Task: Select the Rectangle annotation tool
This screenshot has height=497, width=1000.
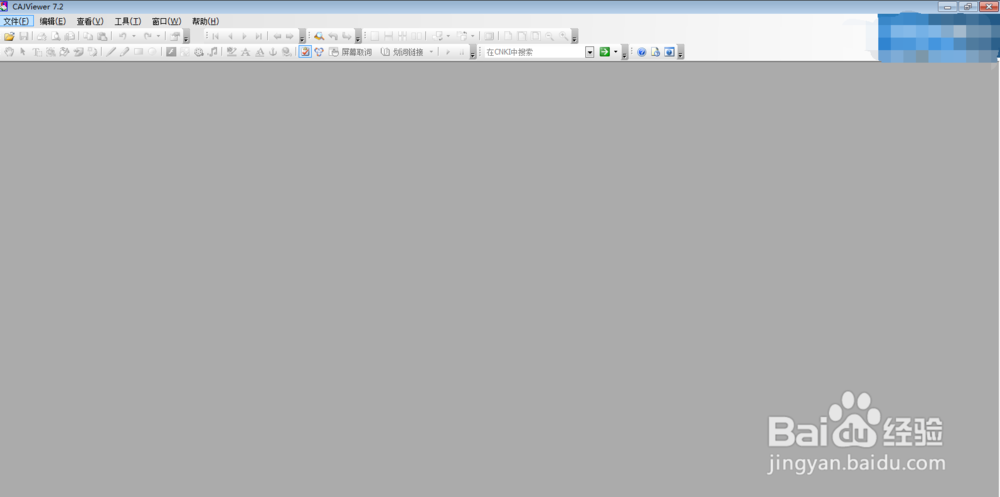Action: pos(138,52)
